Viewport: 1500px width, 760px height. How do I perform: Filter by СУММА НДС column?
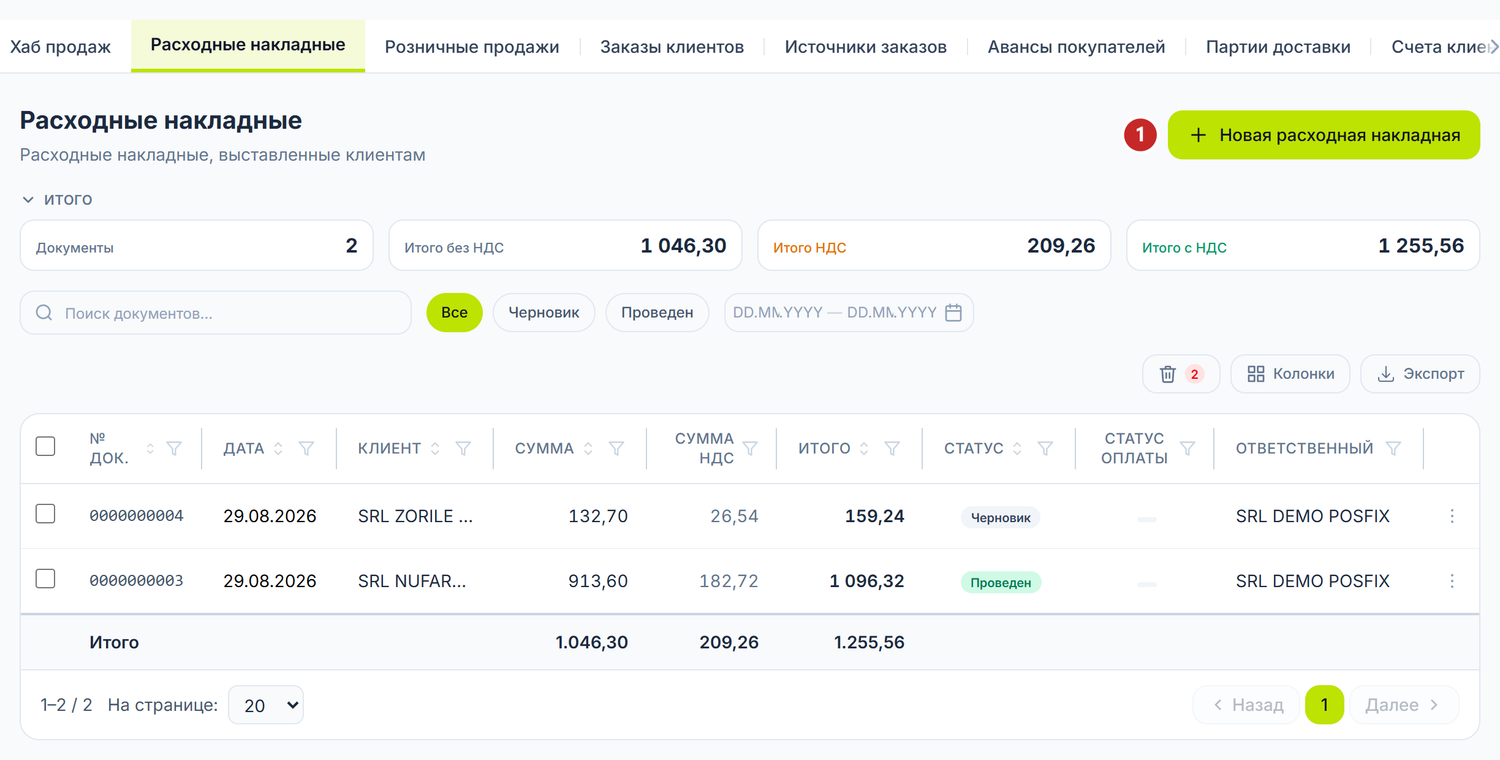coord(750,449)
